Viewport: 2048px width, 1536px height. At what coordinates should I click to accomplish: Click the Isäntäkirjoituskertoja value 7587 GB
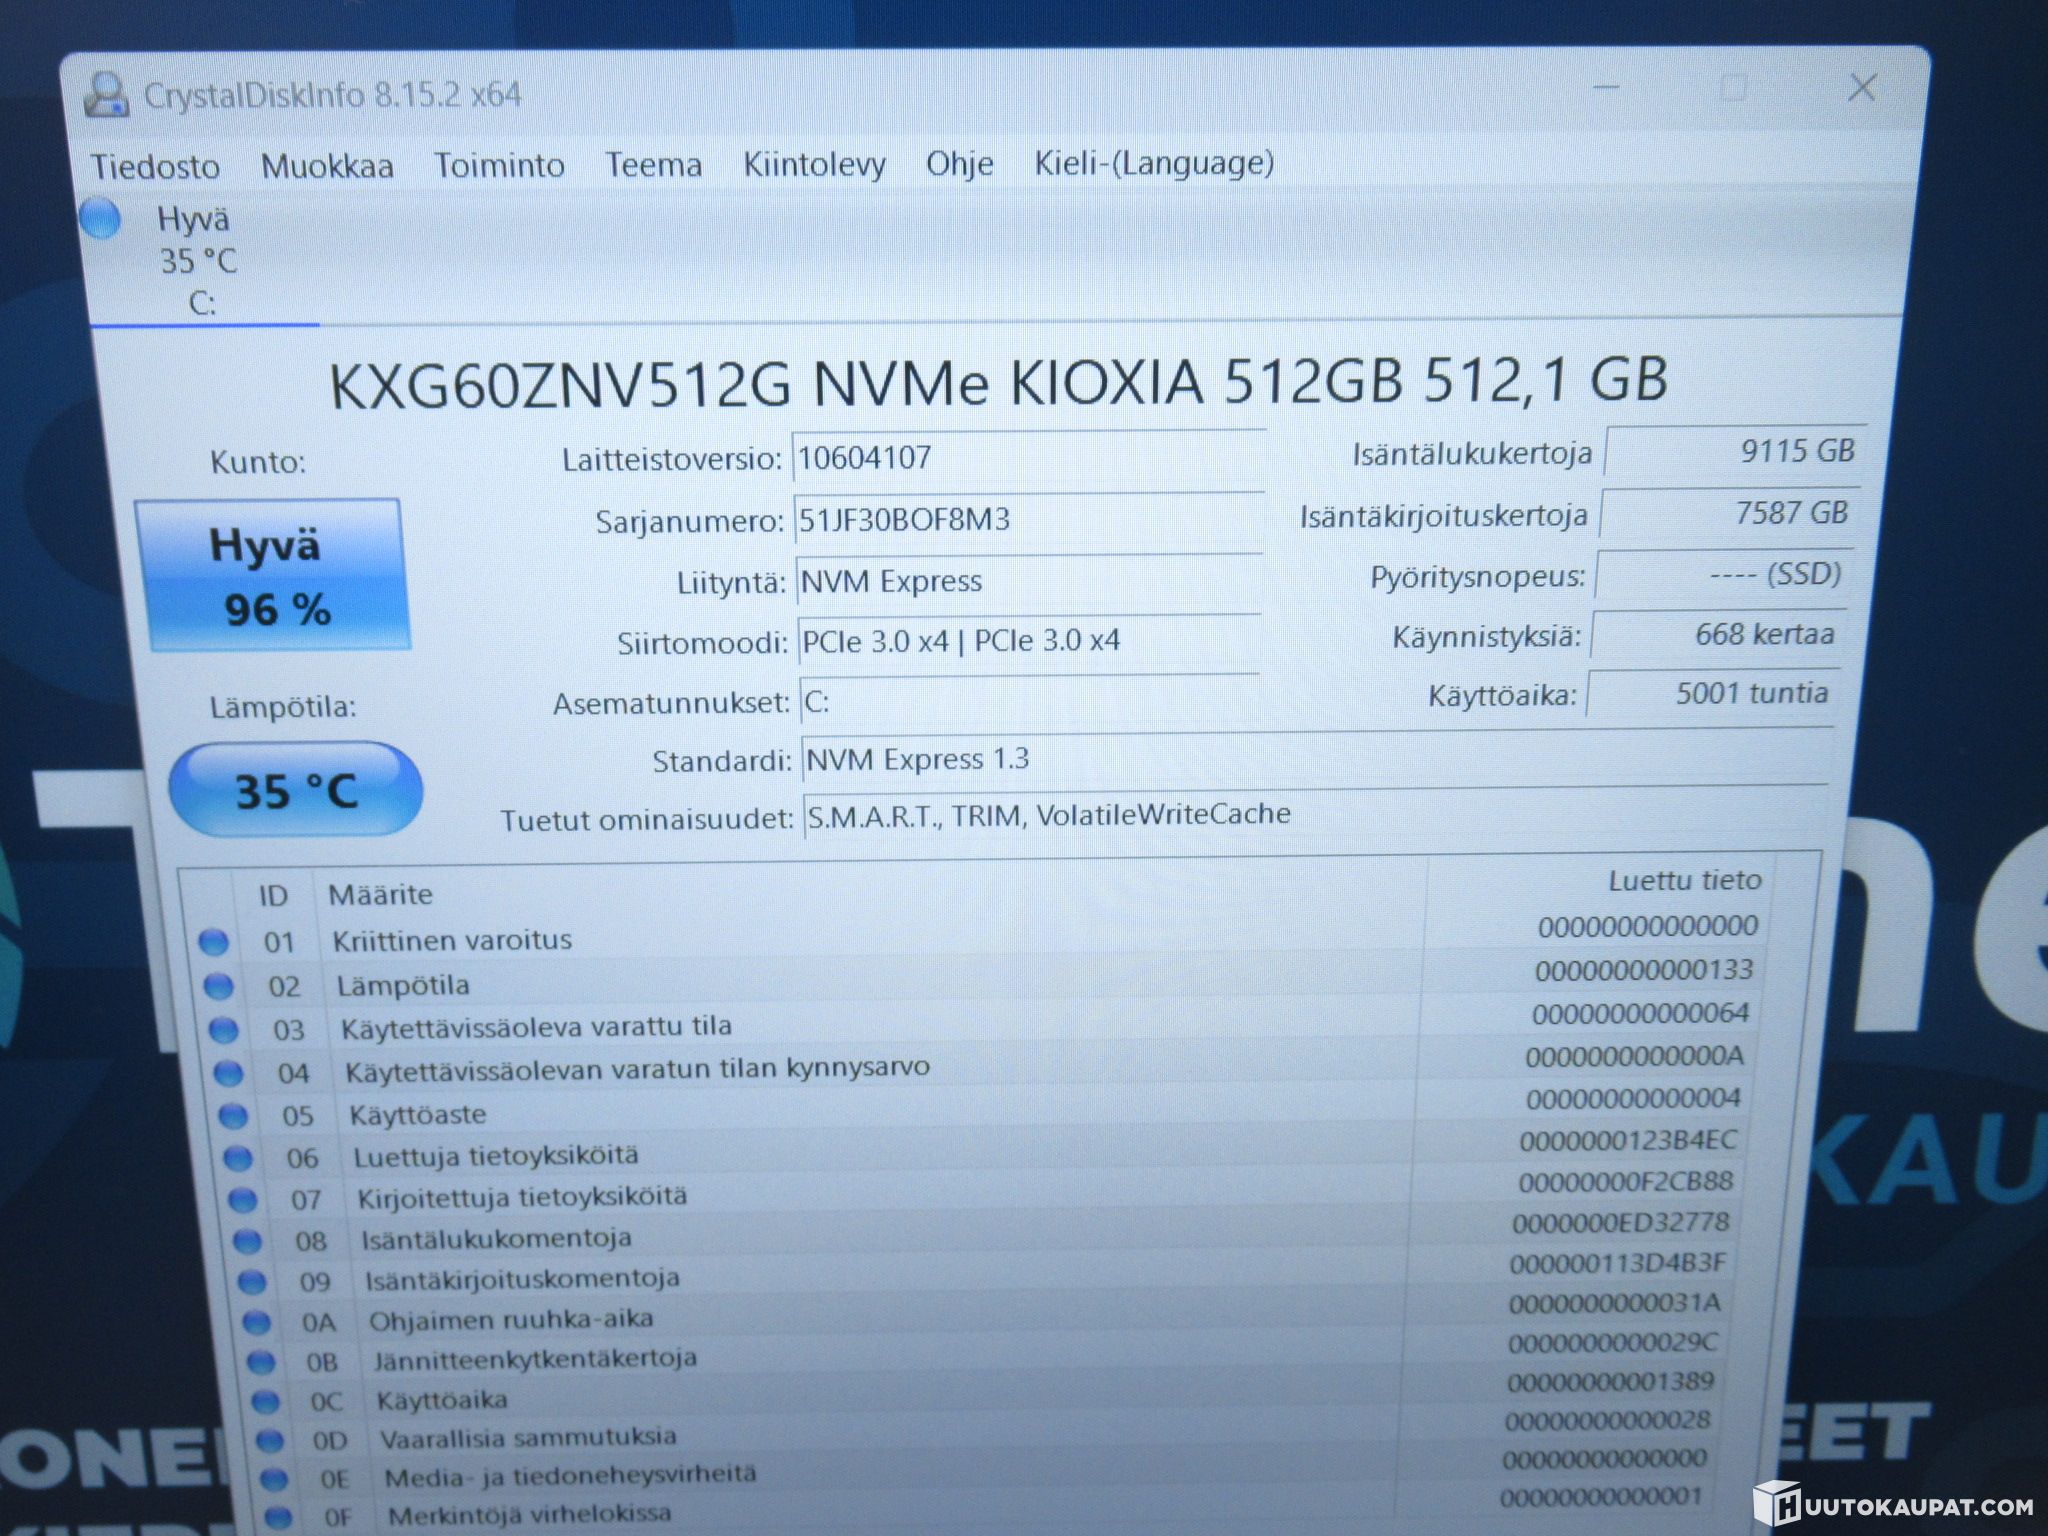[1729, 514]
